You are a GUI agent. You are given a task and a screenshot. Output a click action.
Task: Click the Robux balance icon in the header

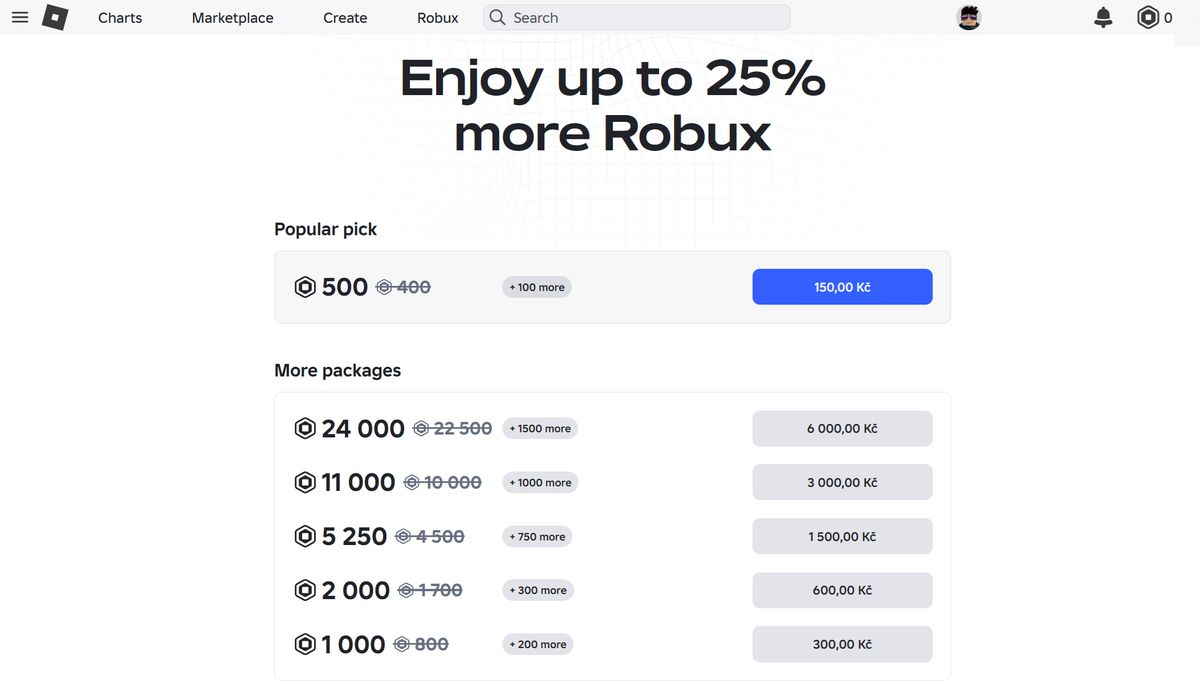(1148, 18)
